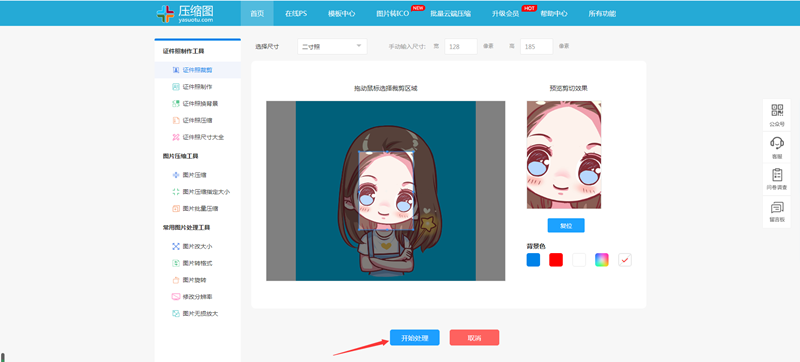
Task: Choose the white background color swatch
Action: point(579,260)
